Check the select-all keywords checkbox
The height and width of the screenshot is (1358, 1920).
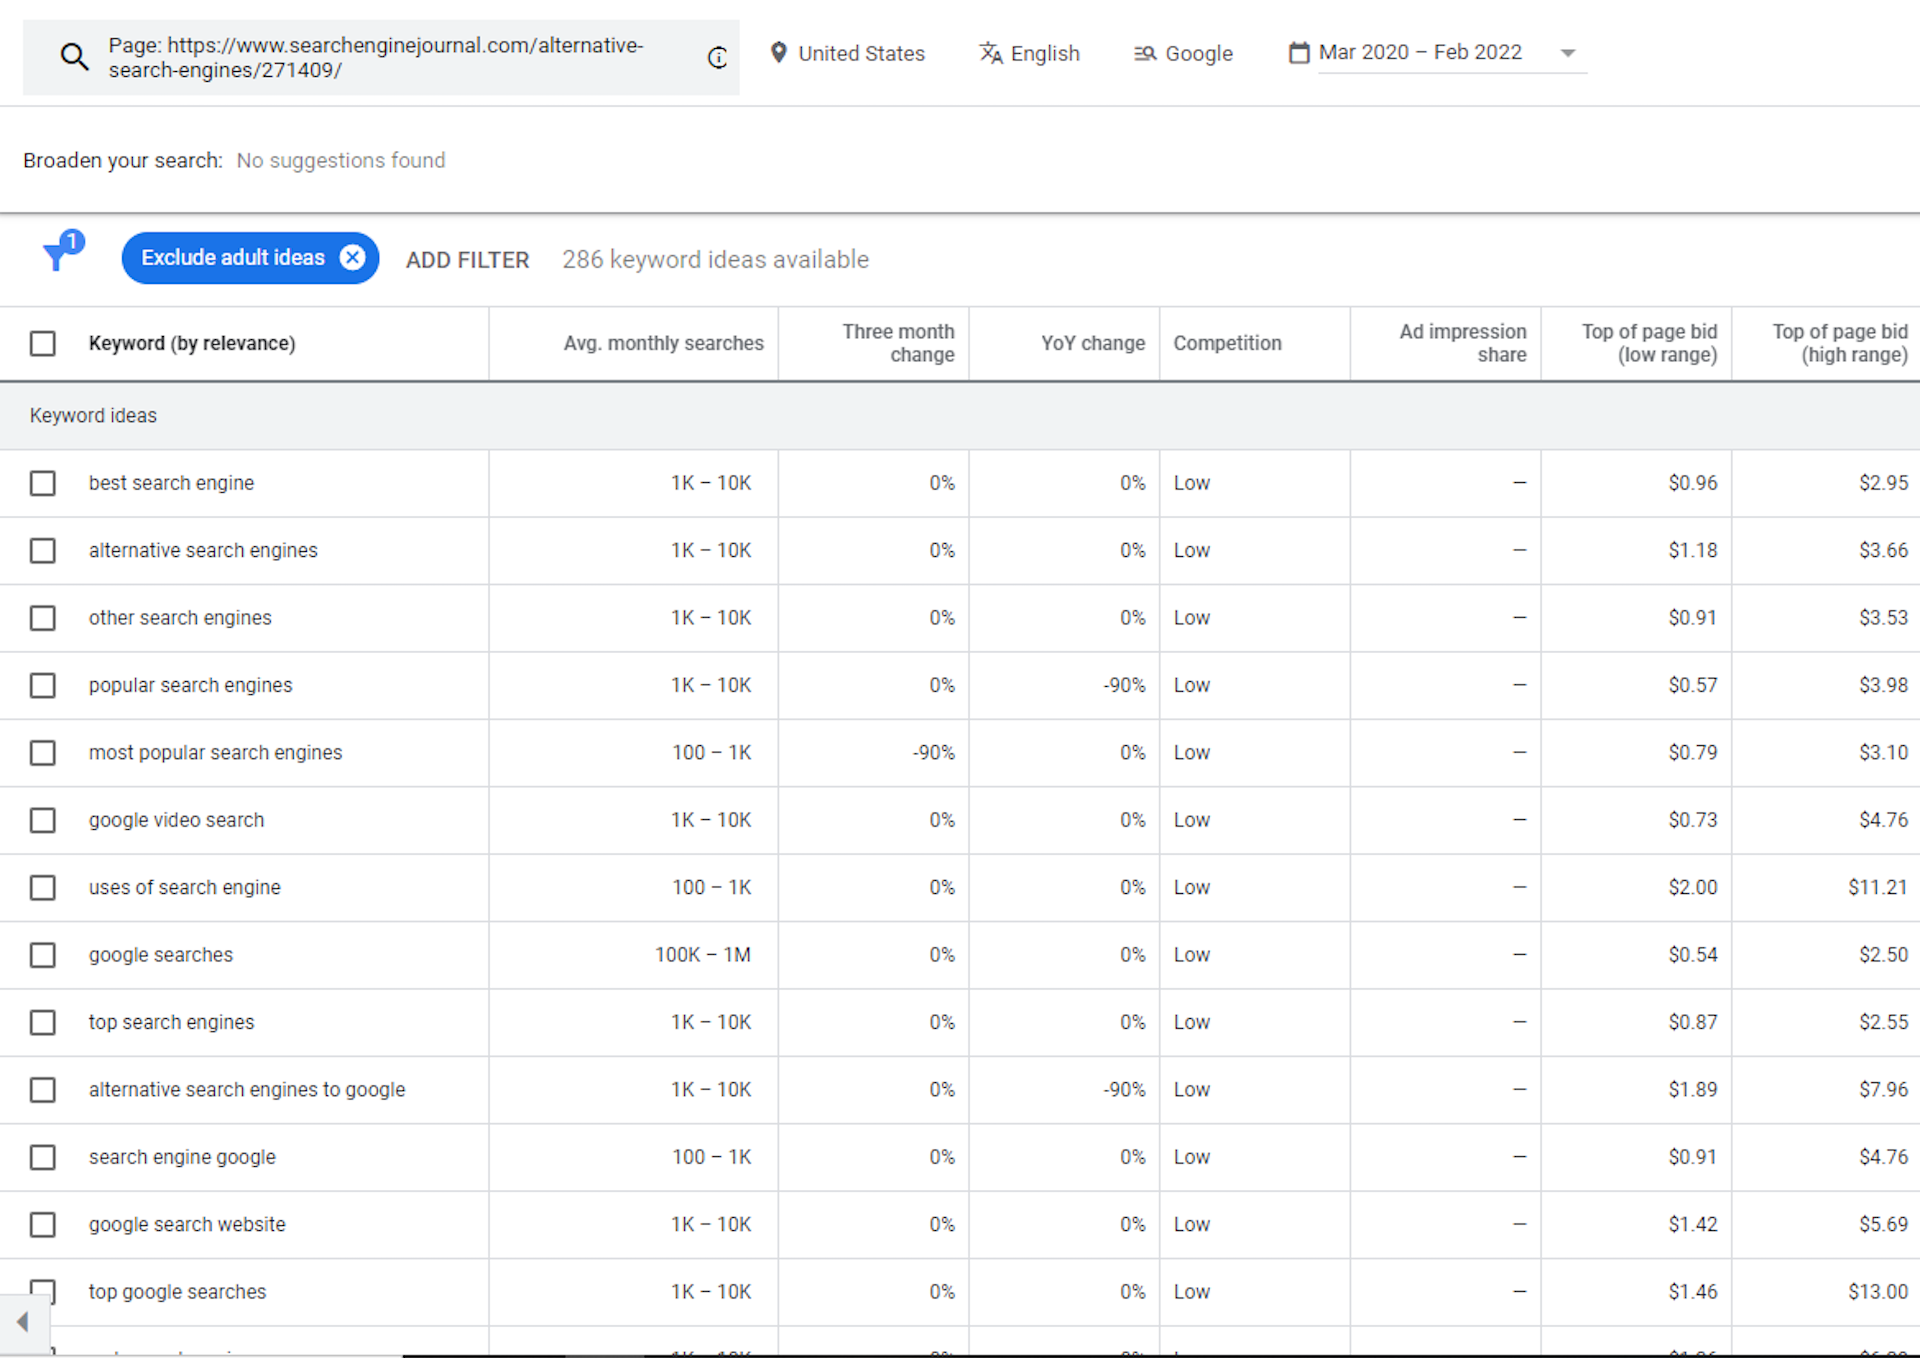(x=42, y=343)
